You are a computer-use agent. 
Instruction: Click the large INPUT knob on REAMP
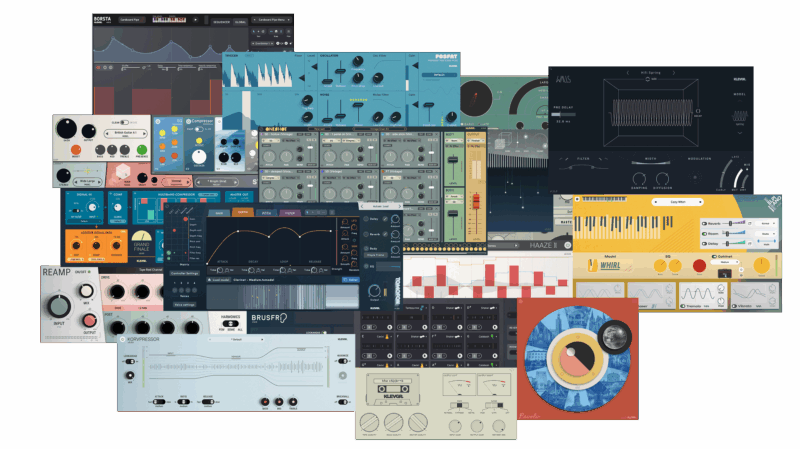(59, 306)
